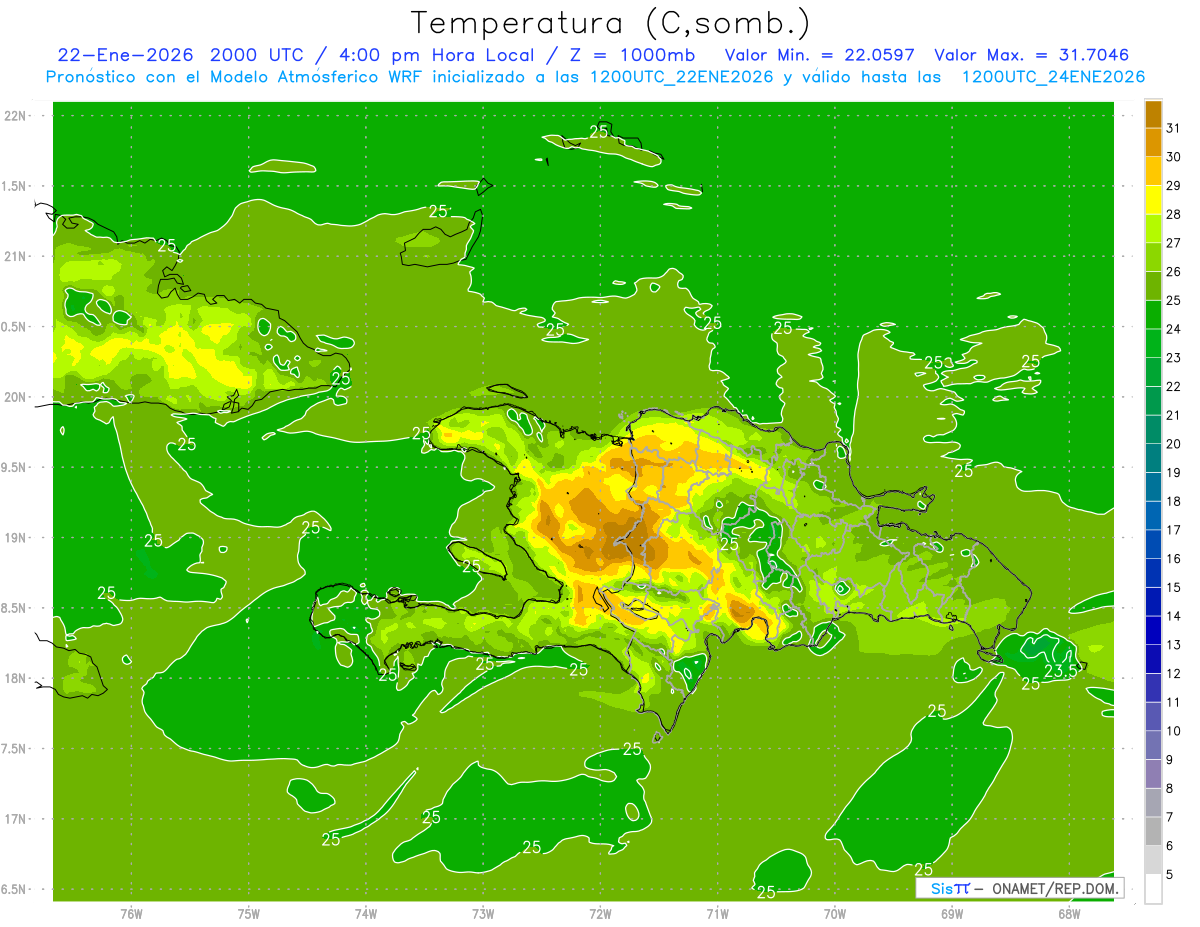Click the green legend swatch between 24 and 25
This screenshot has height=927, width=1200.
tap(1153, 314)
